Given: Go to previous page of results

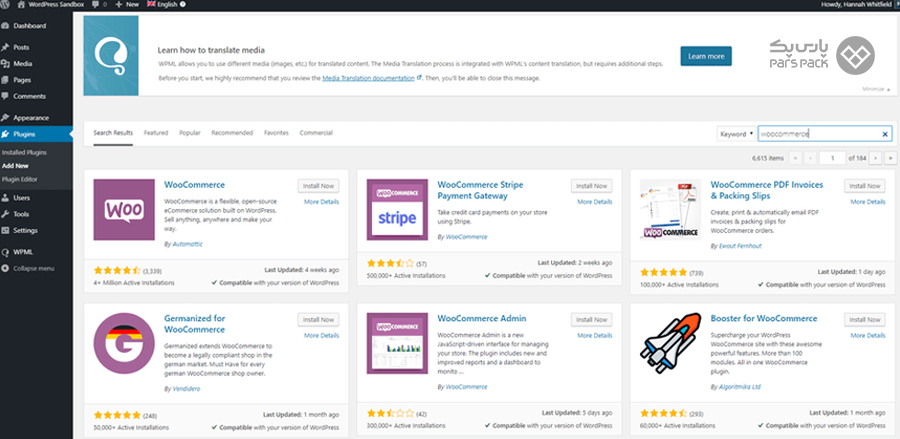Looking at the screenshot, I should pos(810,158).
